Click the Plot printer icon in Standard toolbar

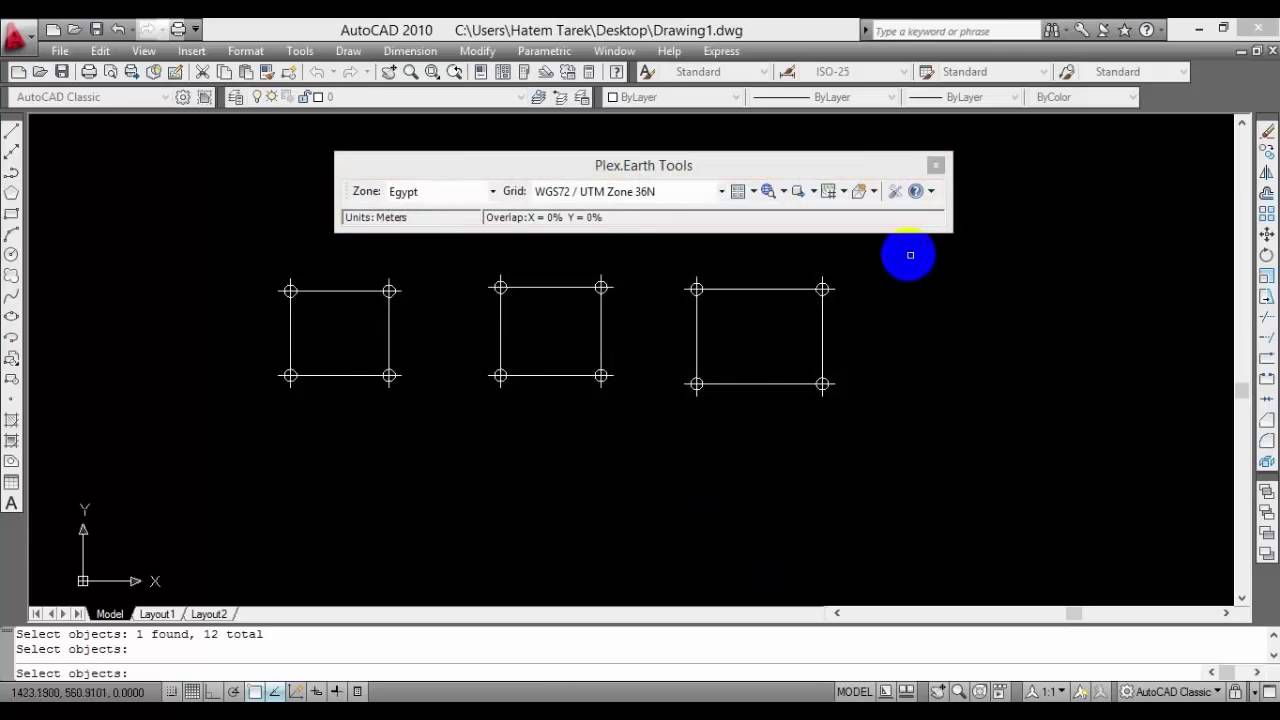(89, 72)
